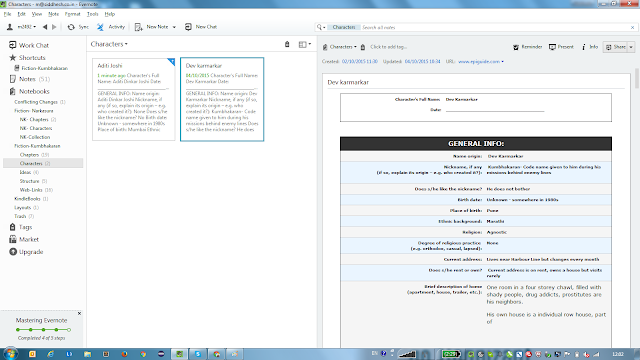Open the Activity feed

(x=111, y=27)
